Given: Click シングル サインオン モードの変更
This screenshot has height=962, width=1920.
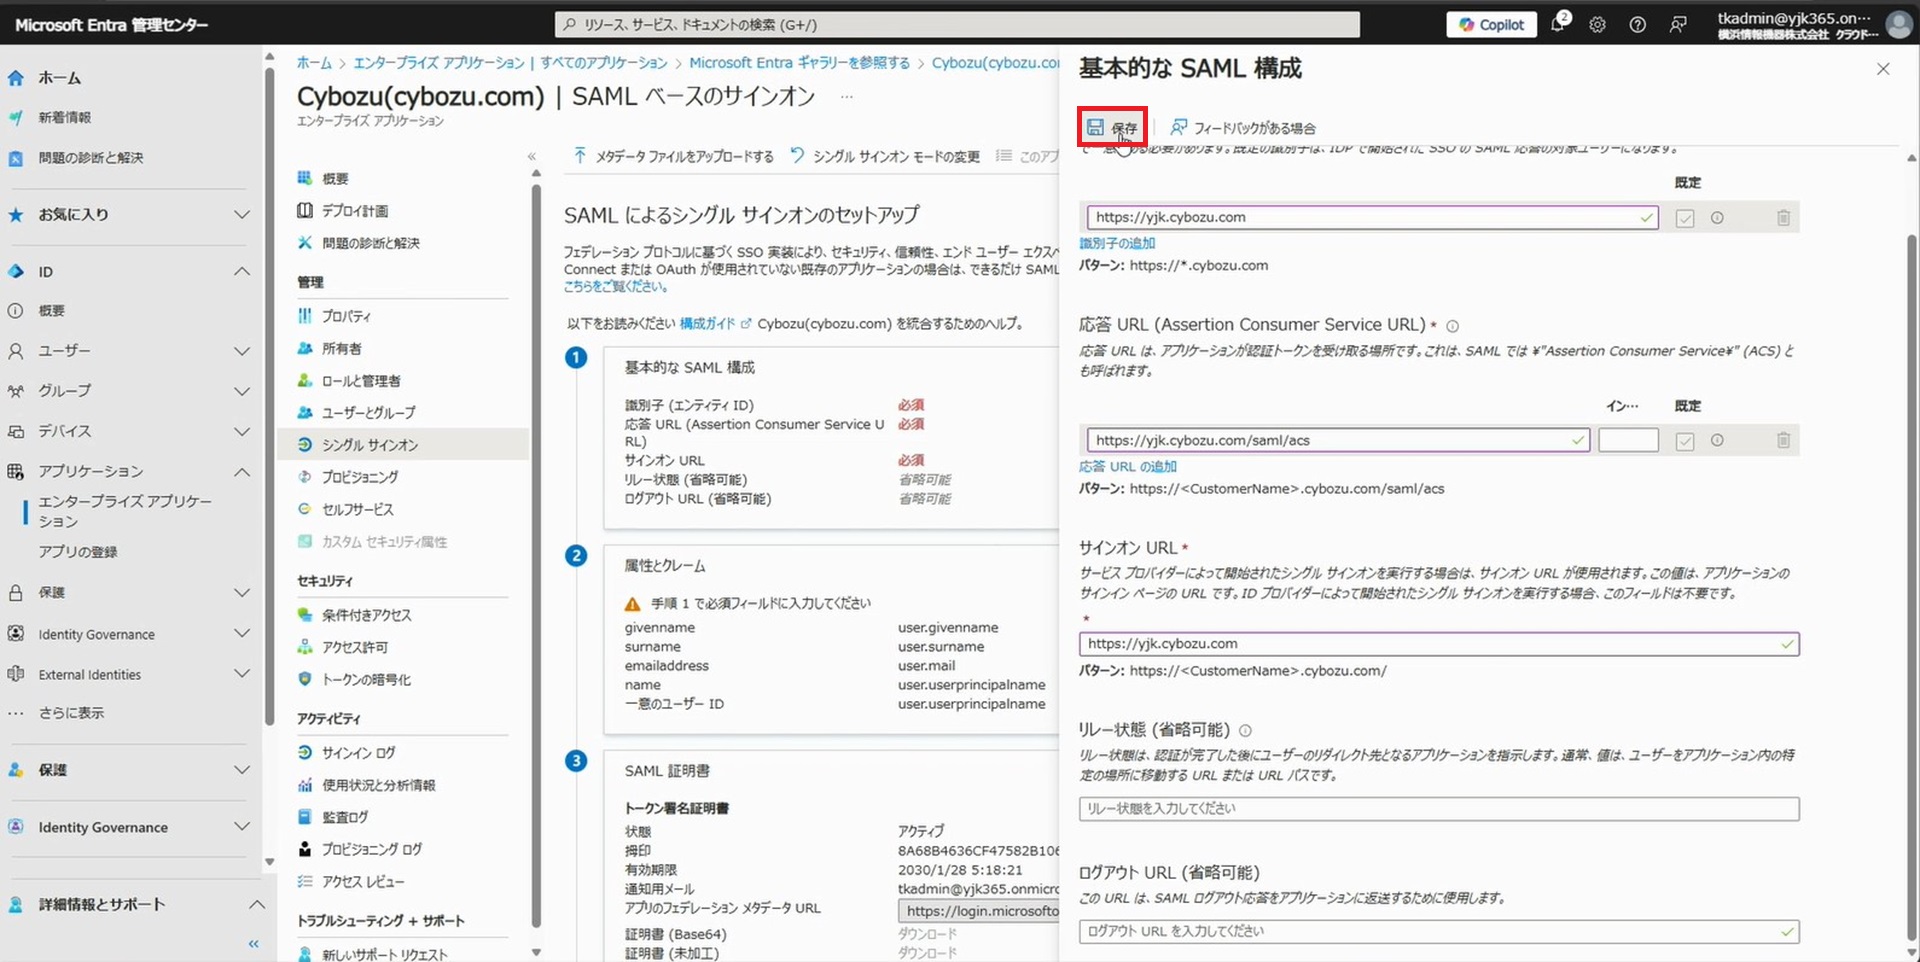Looking at the screenshot, I should pos(885,156).
